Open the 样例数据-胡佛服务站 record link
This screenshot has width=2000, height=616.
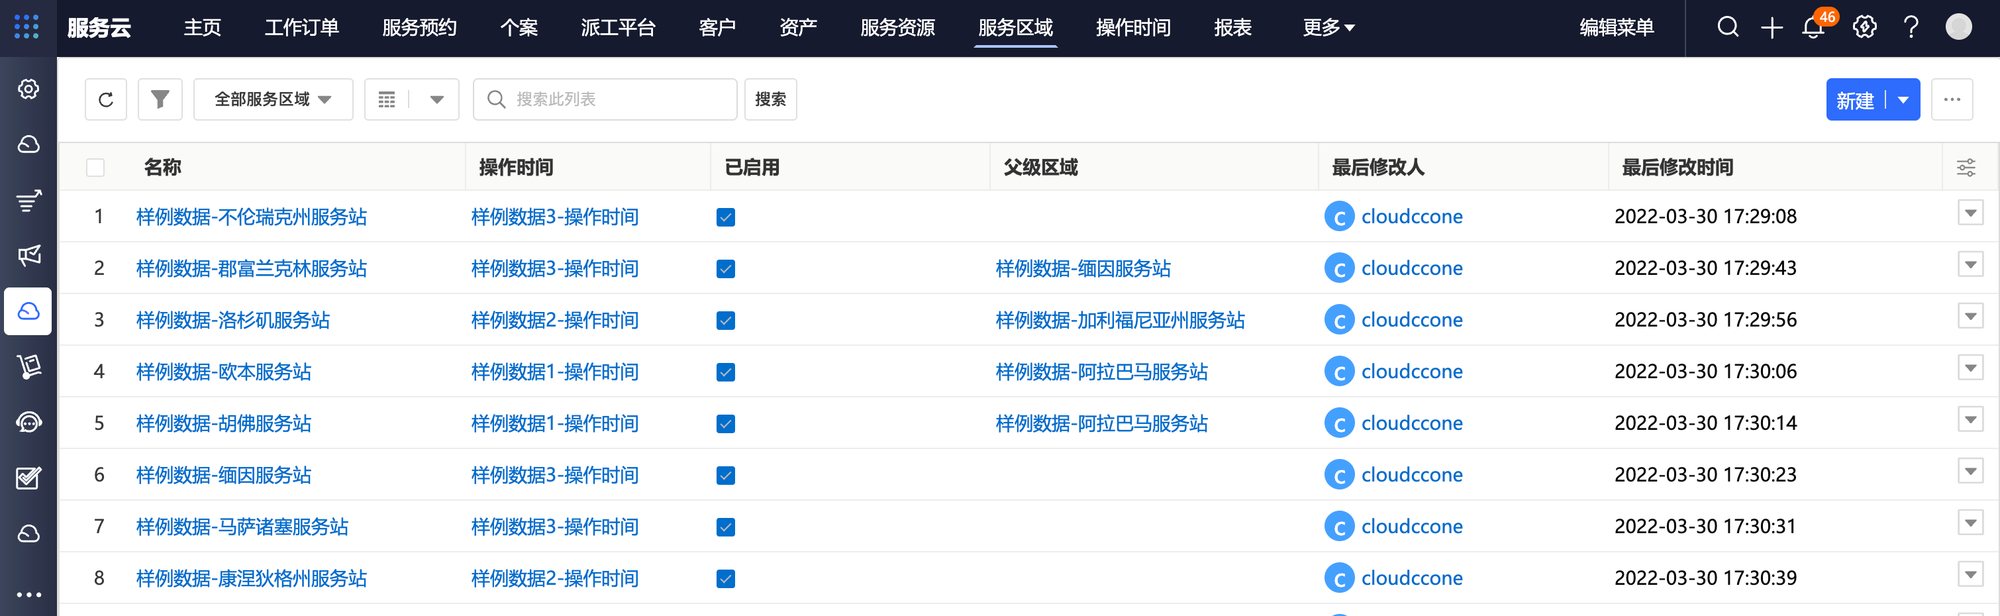click(224, 423)
